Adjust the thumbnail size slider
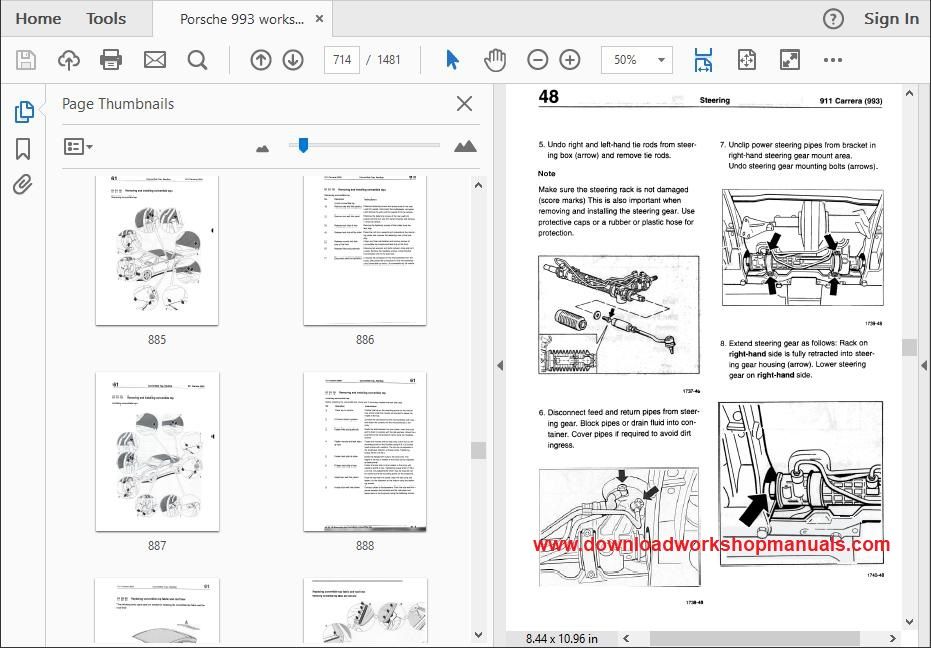This screenshot has height=648, width=931. 303,145
